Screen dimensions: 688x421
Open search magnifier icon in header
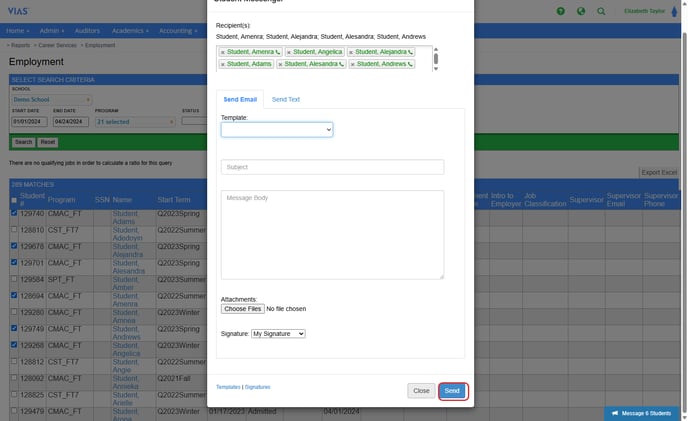(600, 11)
